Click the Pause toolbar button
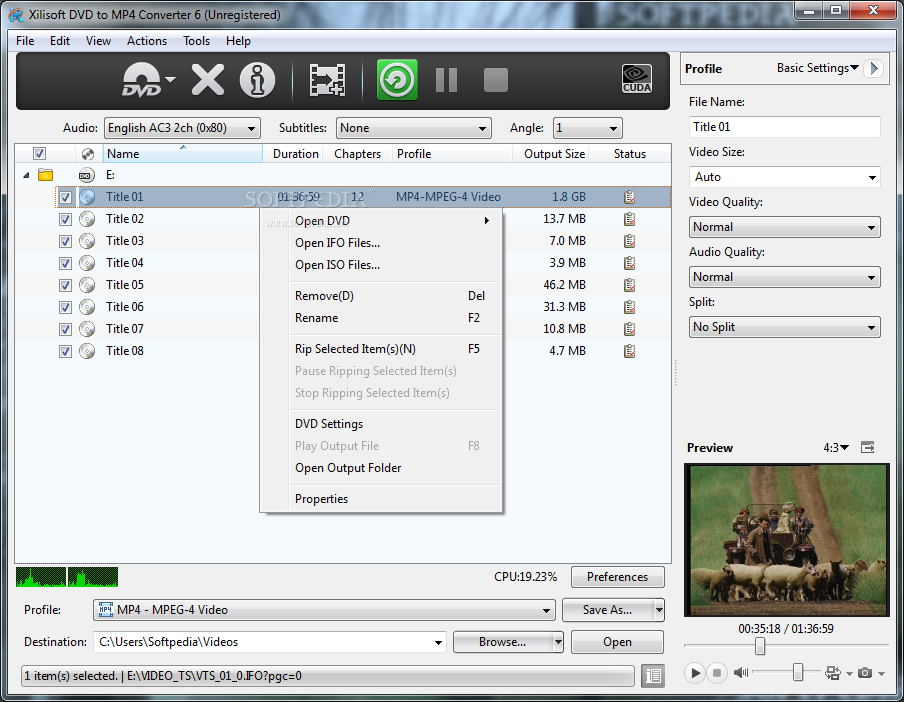 pyautogui.click(x=446, y=80)
